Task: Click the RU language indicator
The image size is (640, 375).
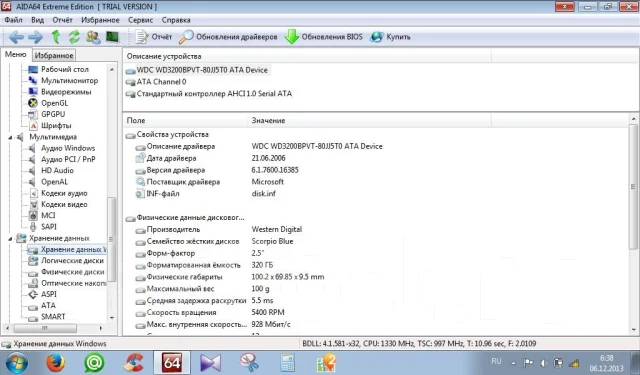Action: pyautogui.click(x=496, y=361)
